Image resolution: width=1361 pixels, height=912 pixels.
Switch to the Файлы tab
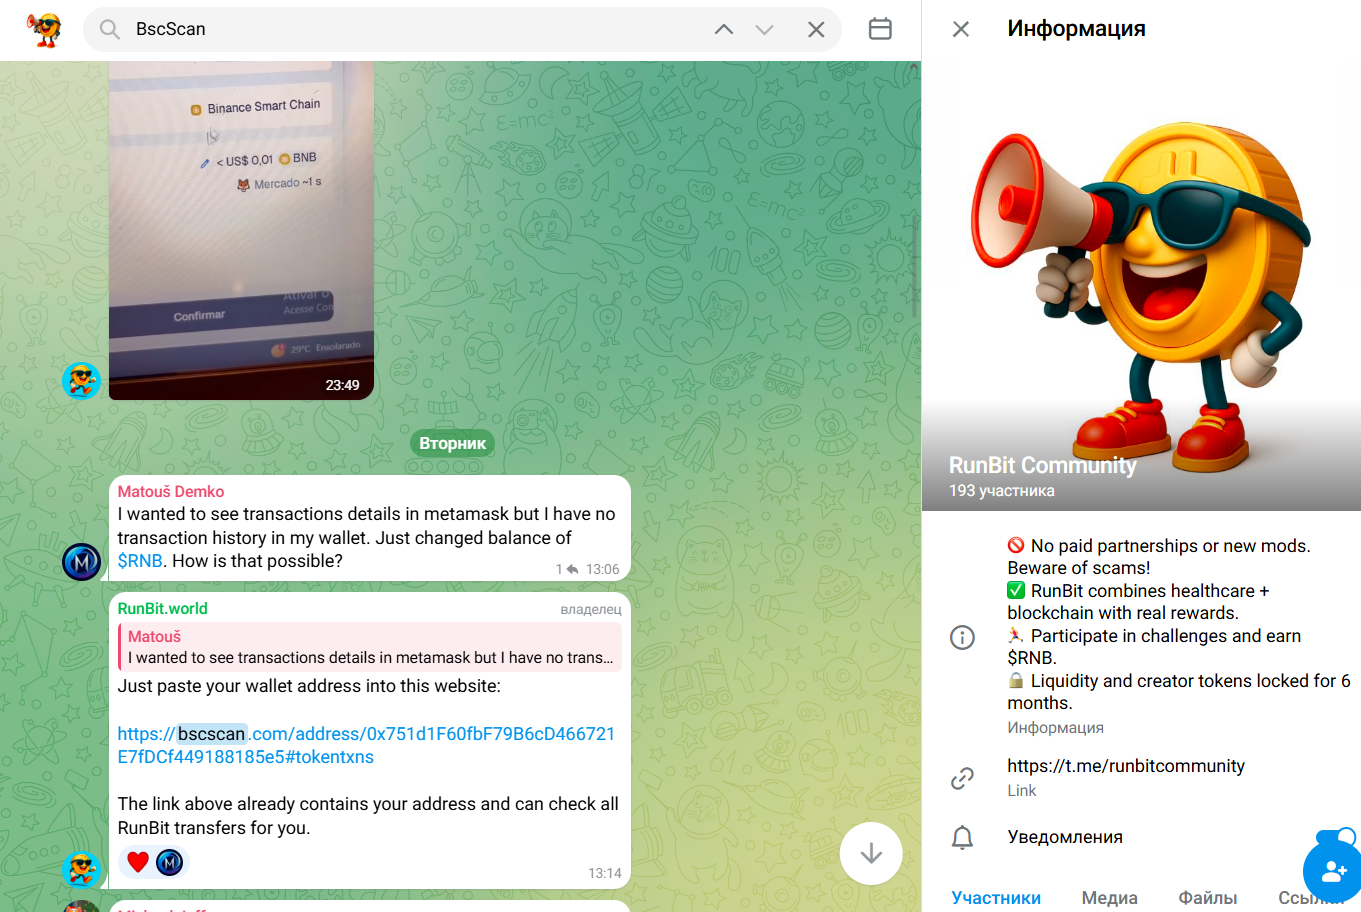1208,898
